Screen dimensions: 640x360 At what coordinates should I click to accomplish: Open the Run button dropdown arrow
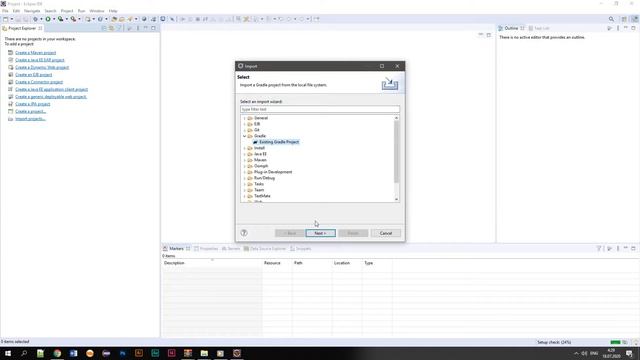pyautogui.click(x=53, y=19)
